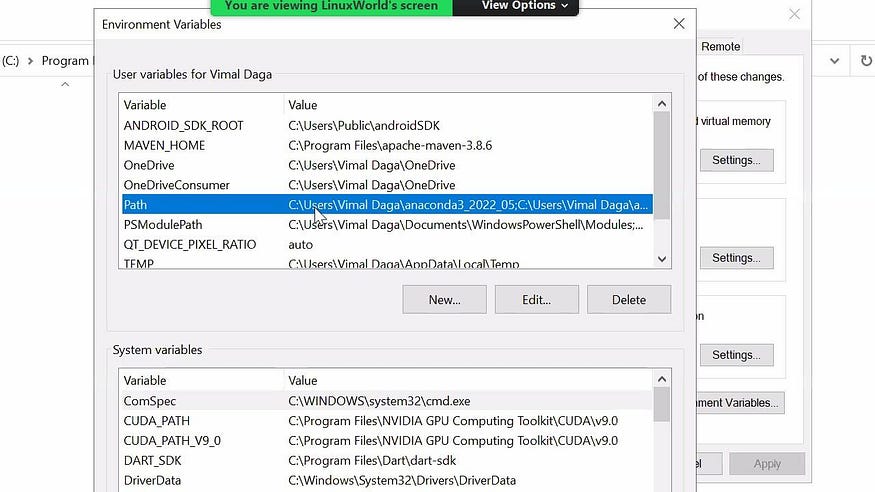Close the Environment Variables dialog
Screen dimensions: 875x492
click(x=679, y=24)
